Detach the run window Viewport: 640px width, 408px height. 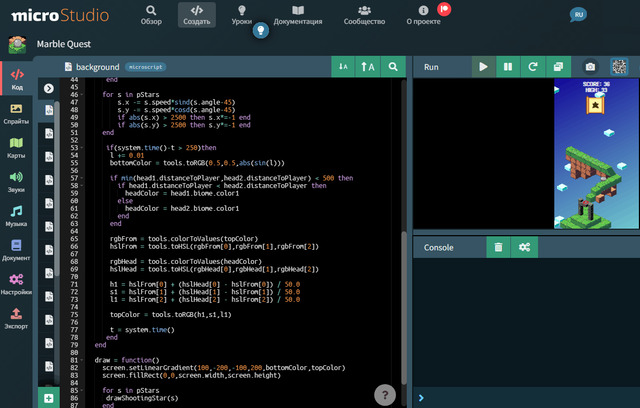pos(558,67)
